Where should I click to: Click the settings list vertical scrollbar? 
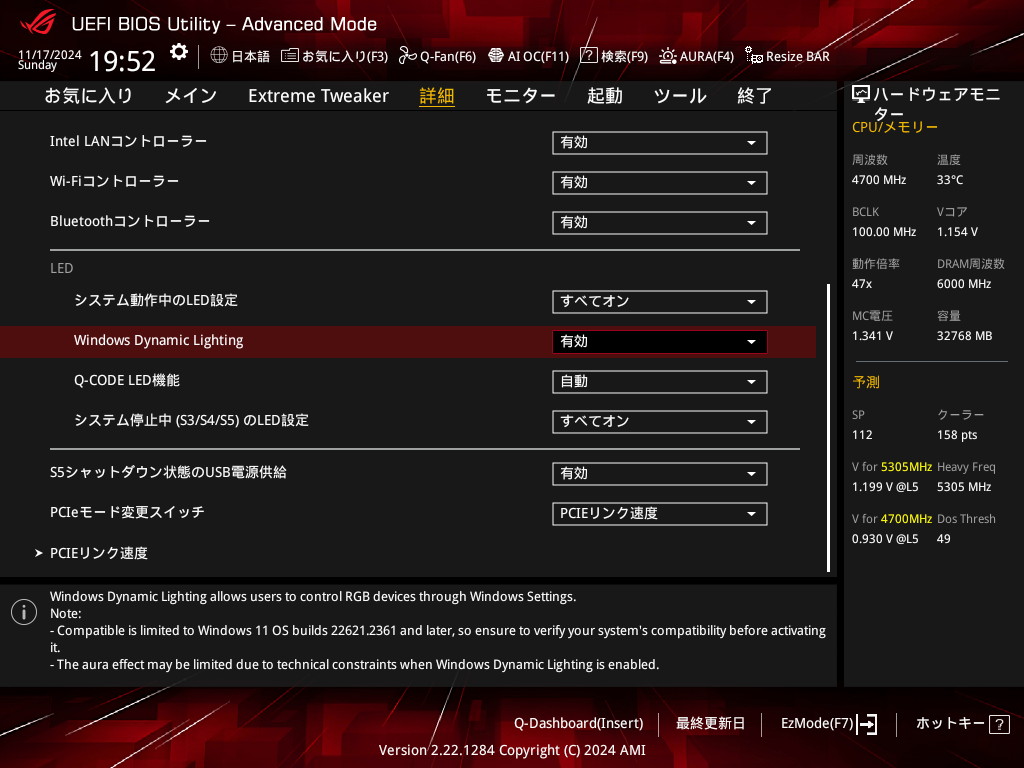click(x=829, y=428)
